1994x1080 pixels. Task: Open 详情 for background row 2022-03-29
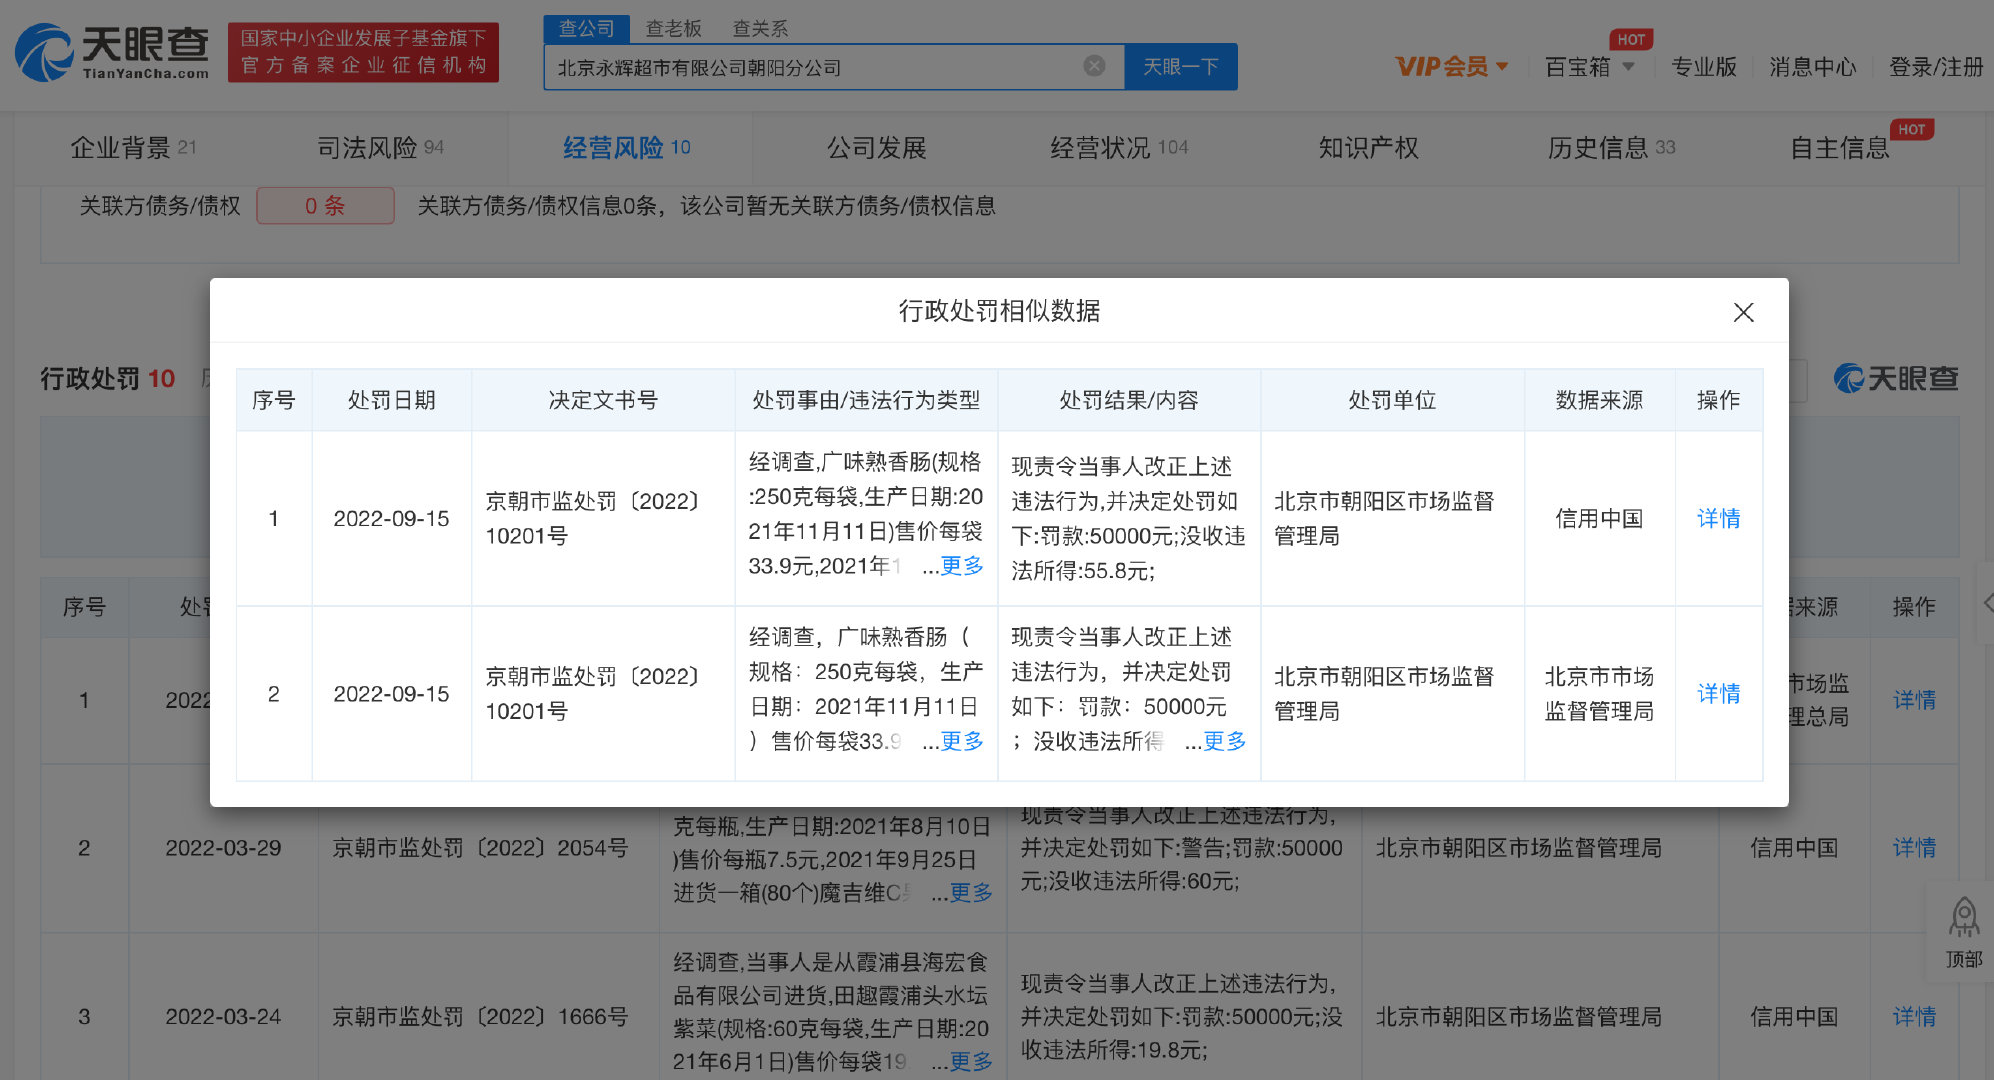[1914, 848]
